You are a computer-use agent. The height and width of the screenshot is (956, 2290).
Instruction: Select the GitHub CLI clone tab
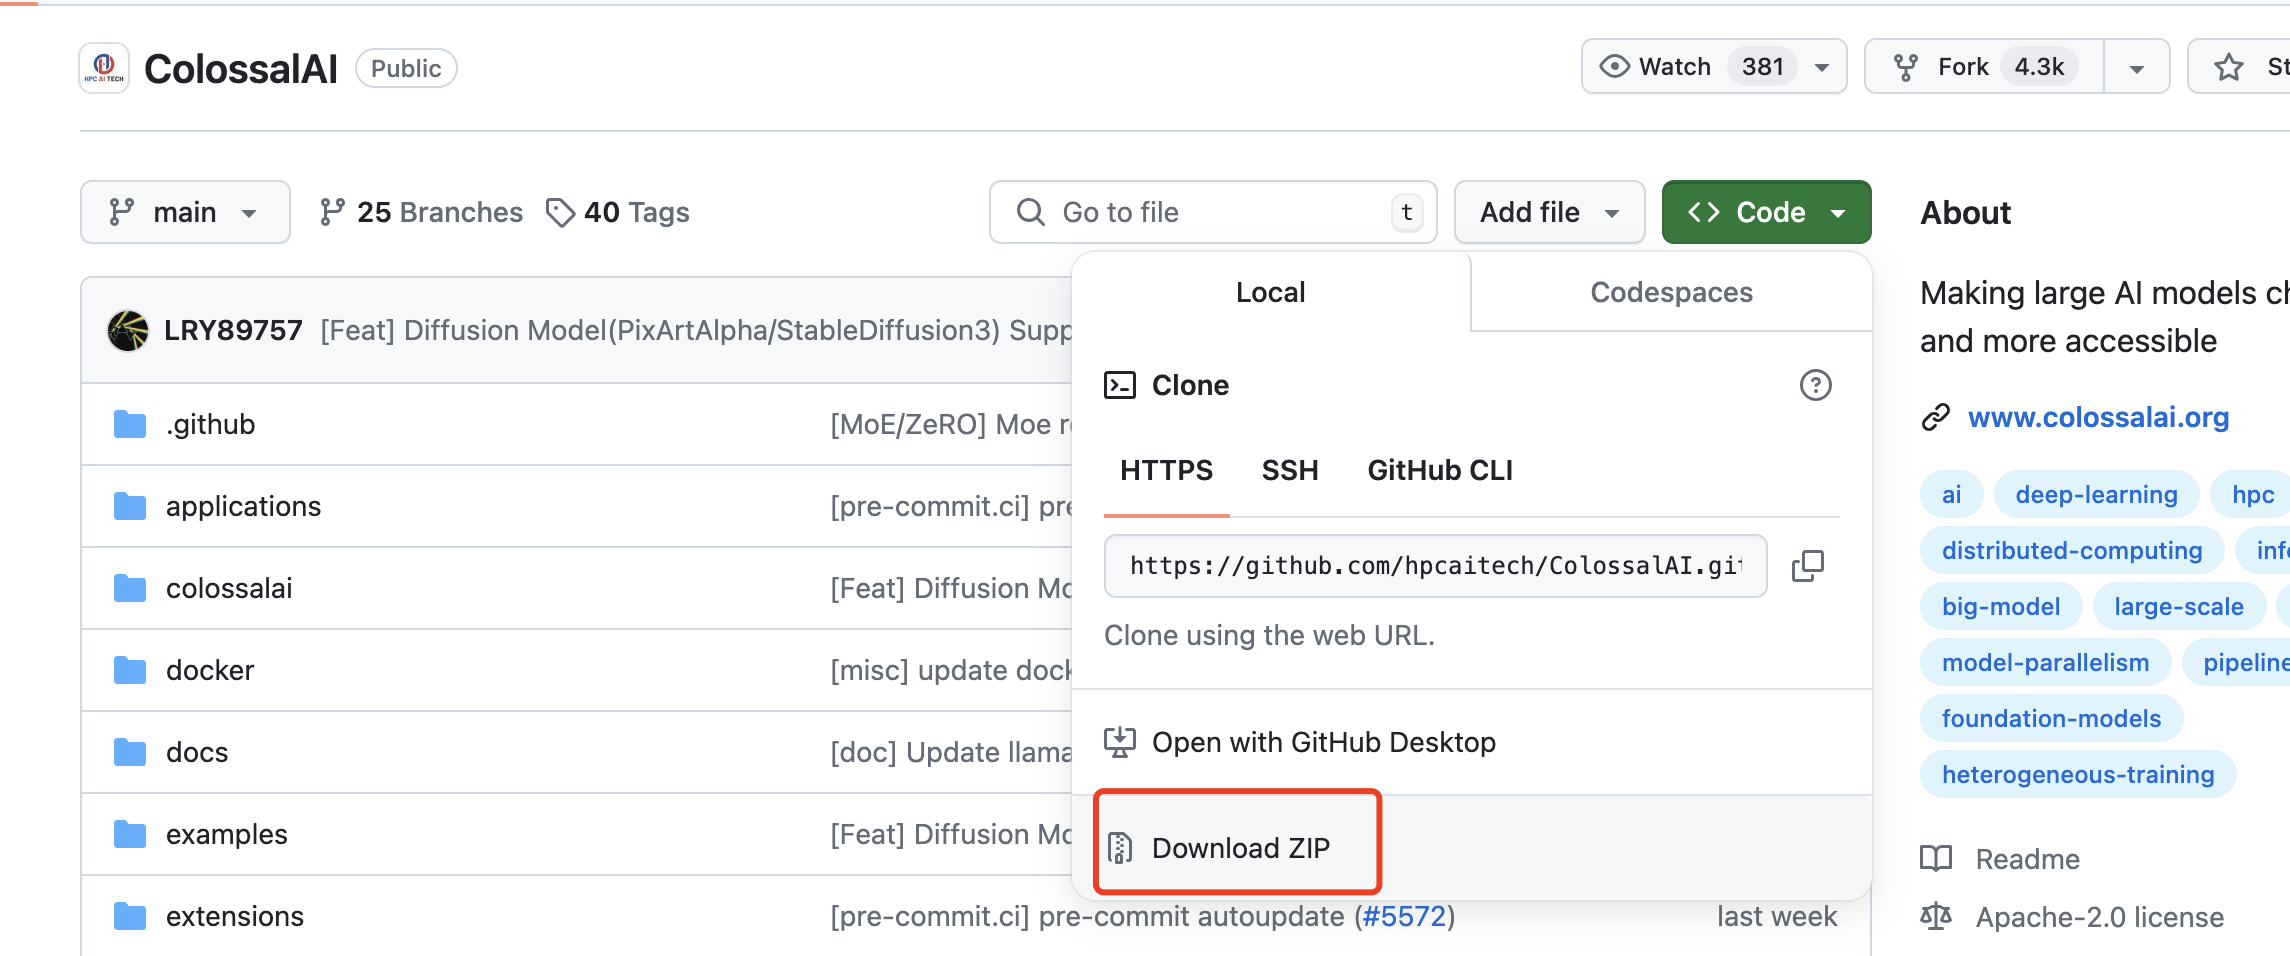pyautogui.click(x=1440, y=470)
